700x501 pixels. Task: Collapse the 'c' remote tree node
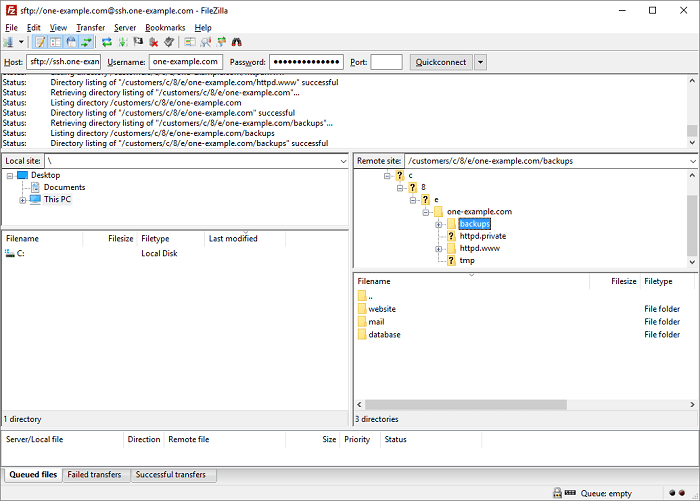coord(387,176)
